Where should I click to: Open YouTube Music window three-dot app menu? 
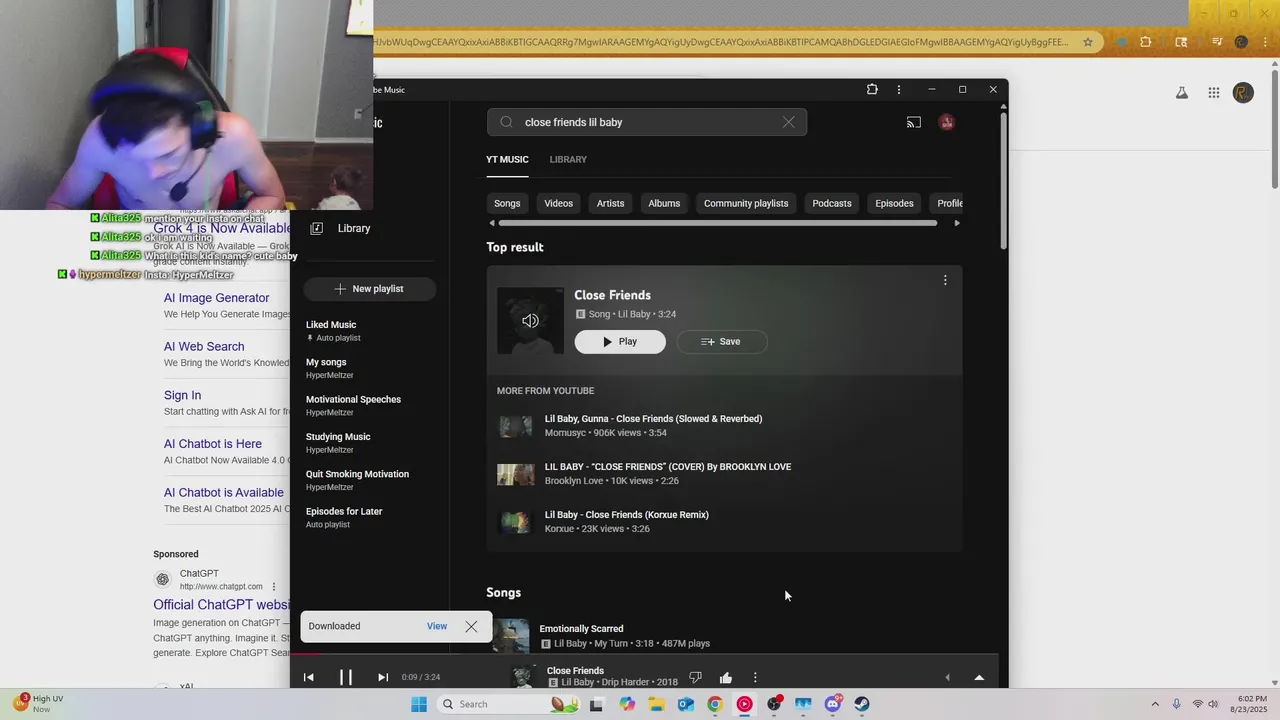pyautogui.click(x=899, y=89)
